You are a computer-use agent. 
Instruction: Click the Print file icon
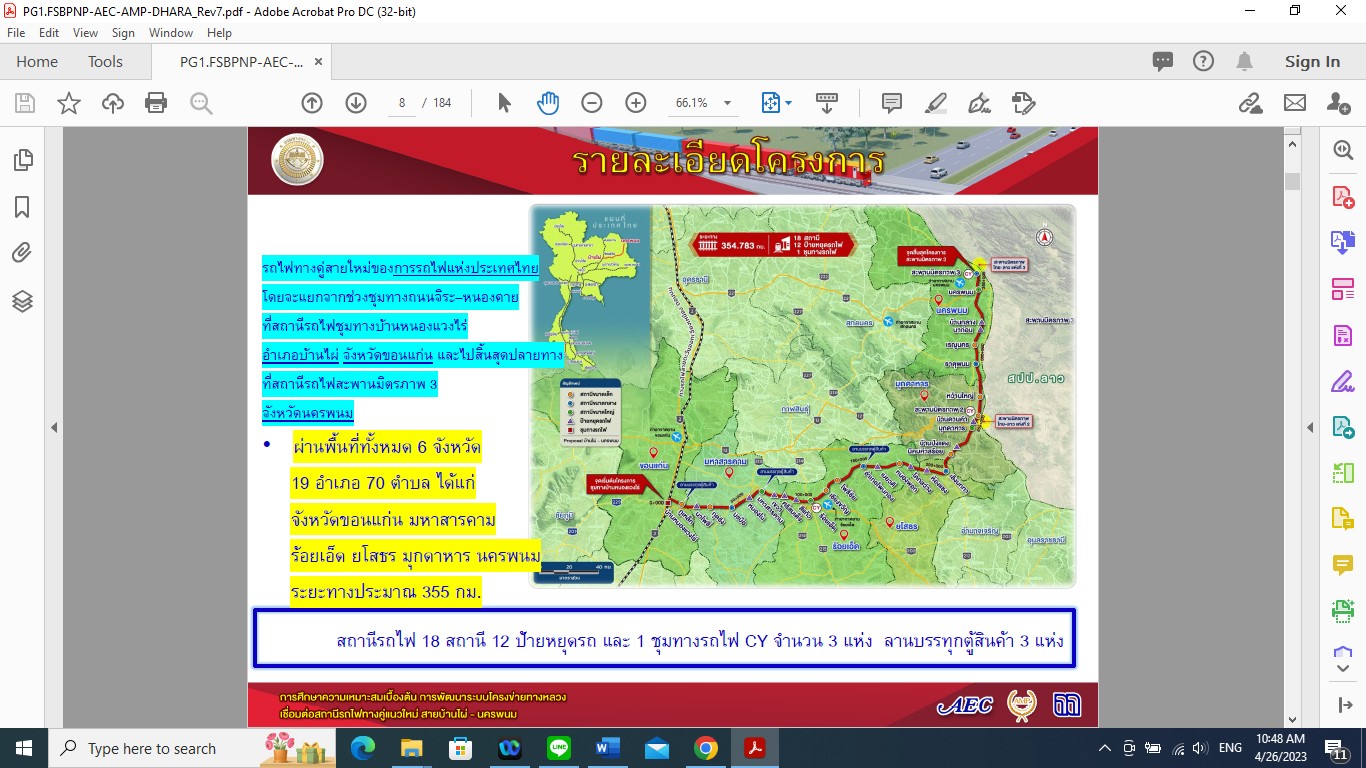pyautogui.click(x=156, y=103)
